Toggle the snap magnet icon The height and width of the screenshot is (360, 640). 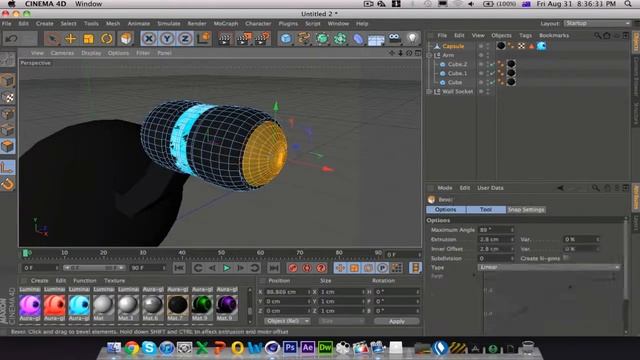tap(8, 184)
